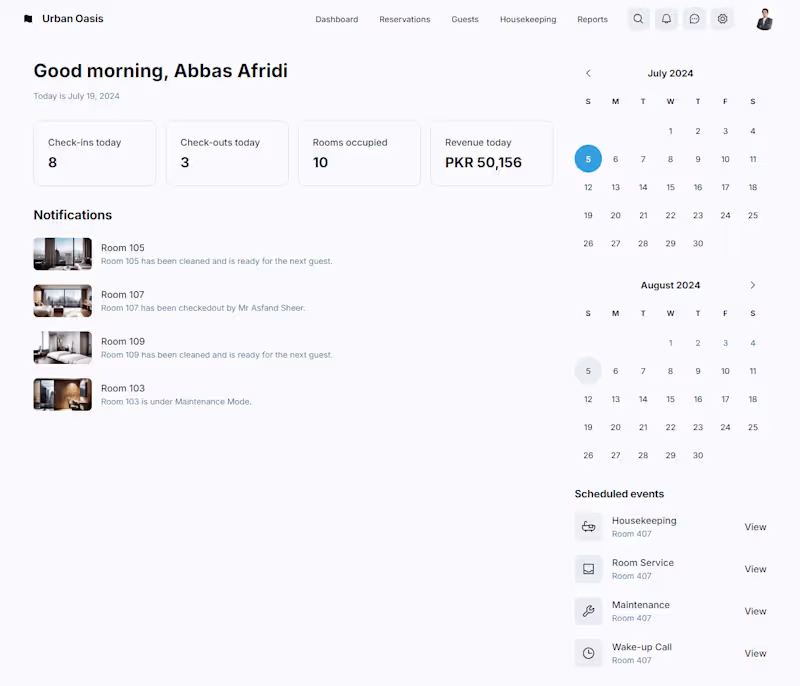The width and height of the screenshot is (800, 686).
Task: View the Wake-up Call event
Action: click(x=755, y=653)
